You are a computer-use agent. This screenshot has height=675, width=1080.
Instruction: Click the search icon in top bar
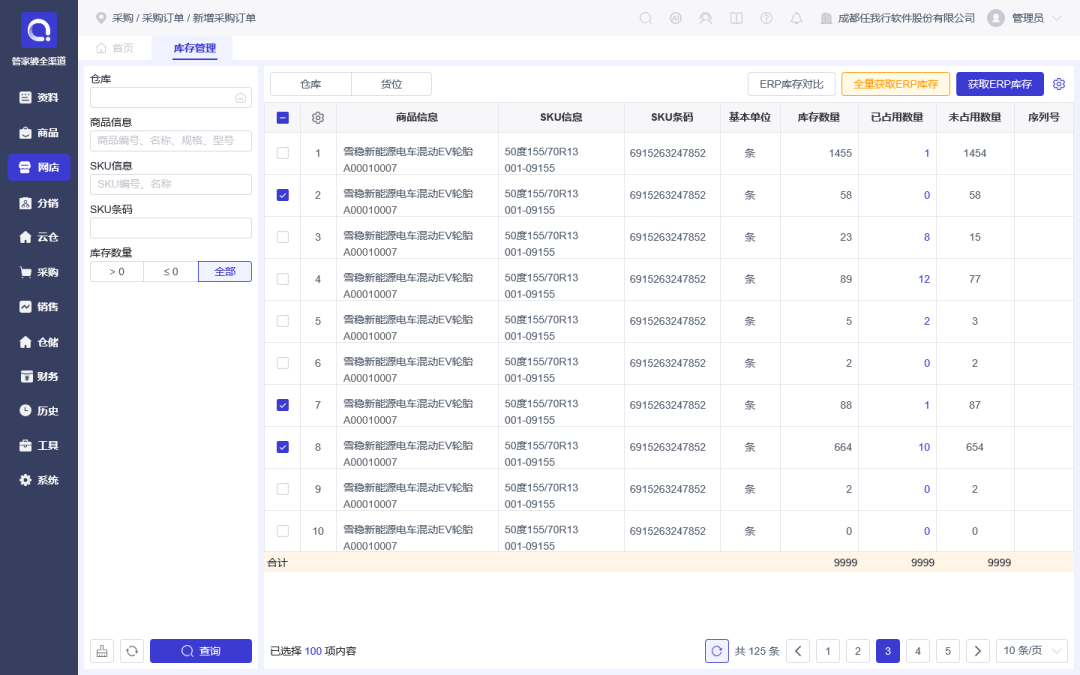tap(646, 18)
